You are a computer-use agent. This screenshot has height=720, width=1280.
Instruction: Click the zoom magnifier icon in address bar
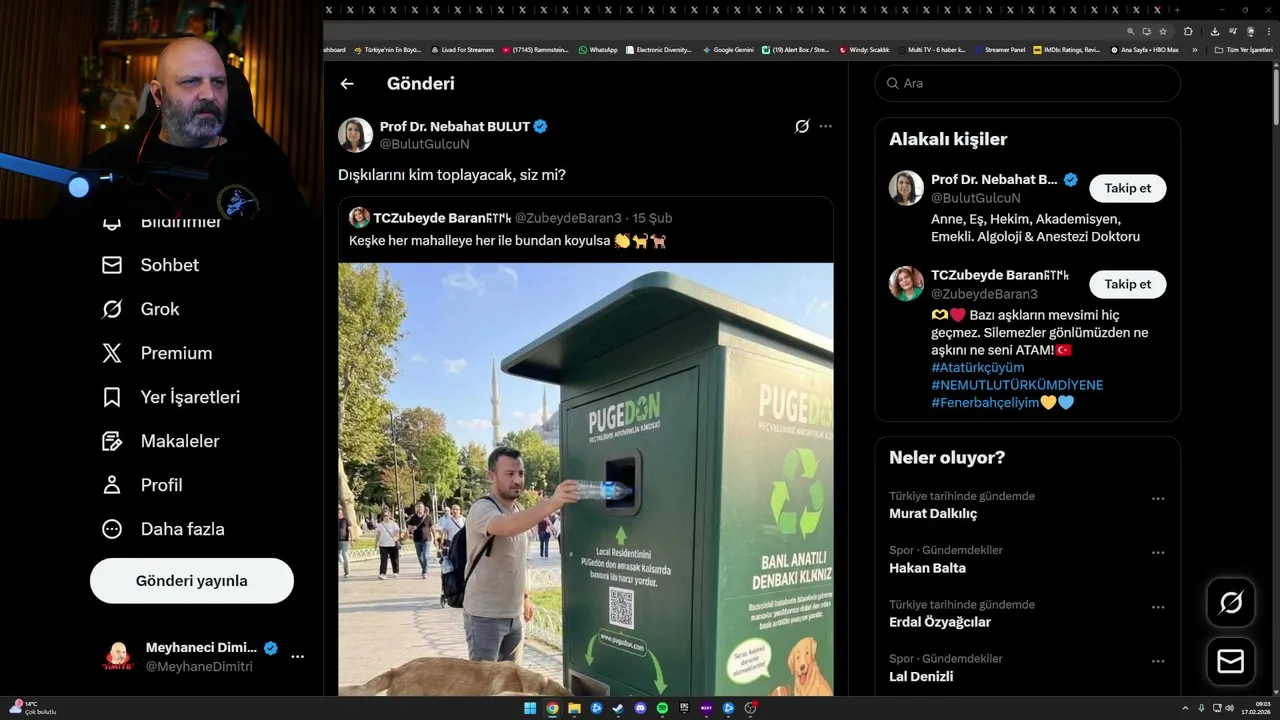tap(1131, 31)
